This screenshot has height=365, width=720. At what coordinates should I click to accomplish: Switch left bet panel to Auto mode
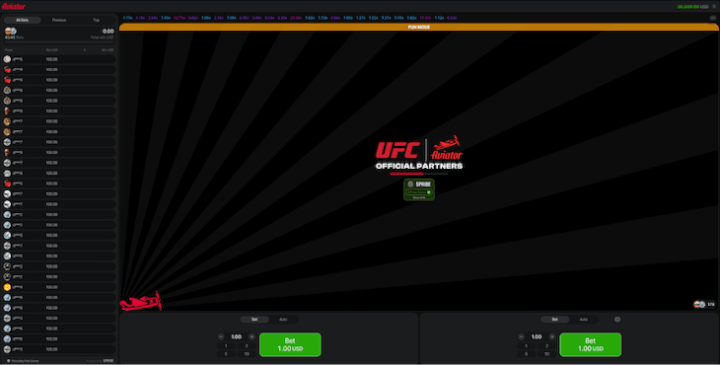pyautogui.click(x=283, y=319)
